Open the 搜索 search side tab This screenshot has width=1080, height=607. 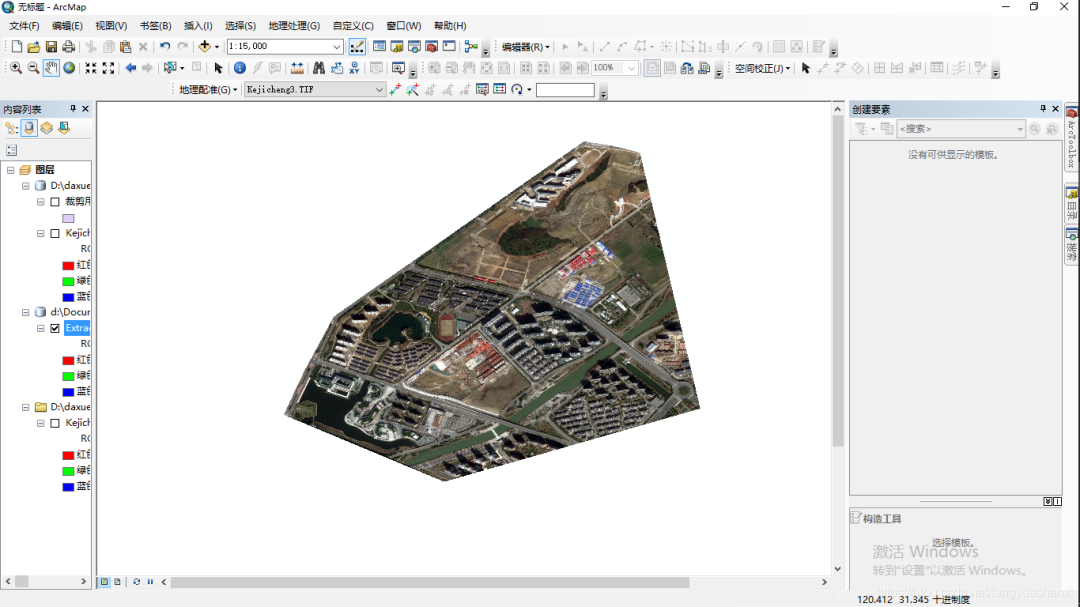(x=1072, y=246)
